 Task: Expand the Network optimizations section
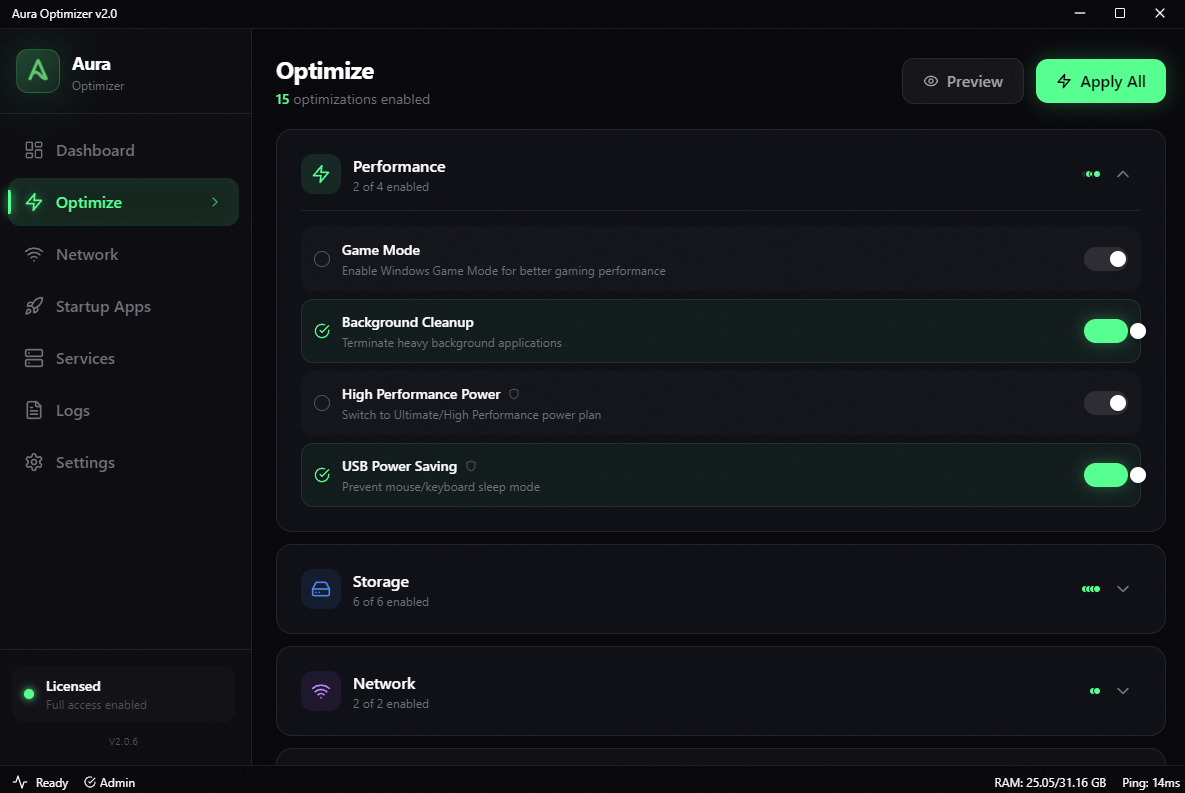tap(1122, 691)
